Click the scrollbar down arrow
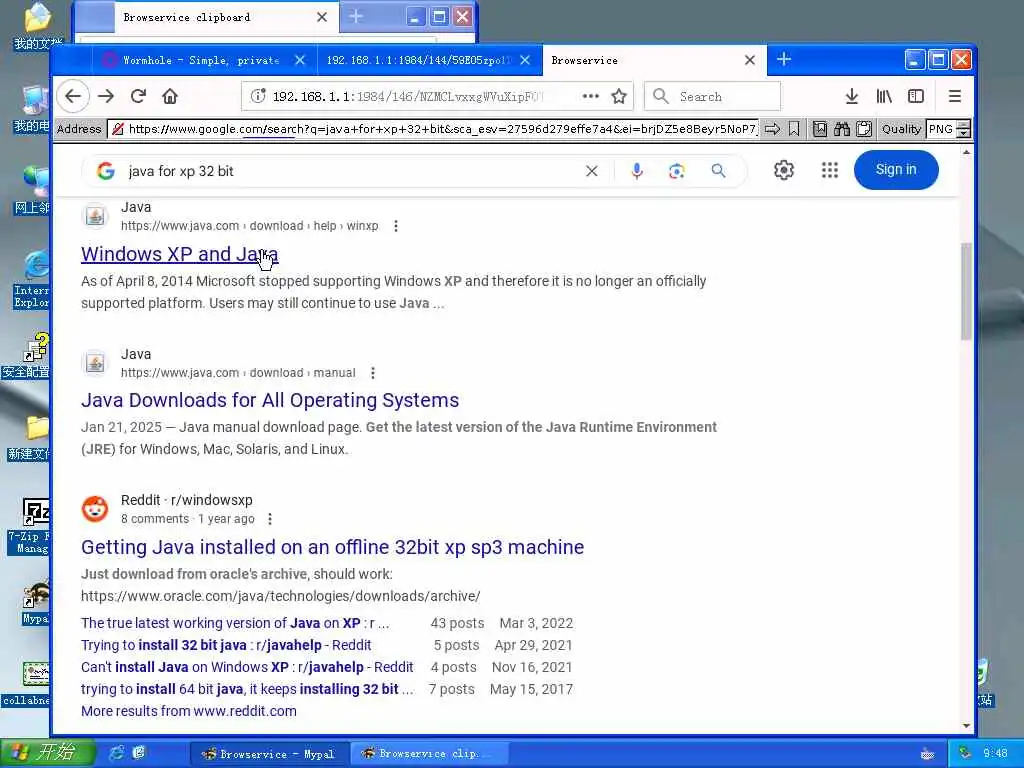The width and height of the screenshot is (1024, 768). (x=967, y=726)
